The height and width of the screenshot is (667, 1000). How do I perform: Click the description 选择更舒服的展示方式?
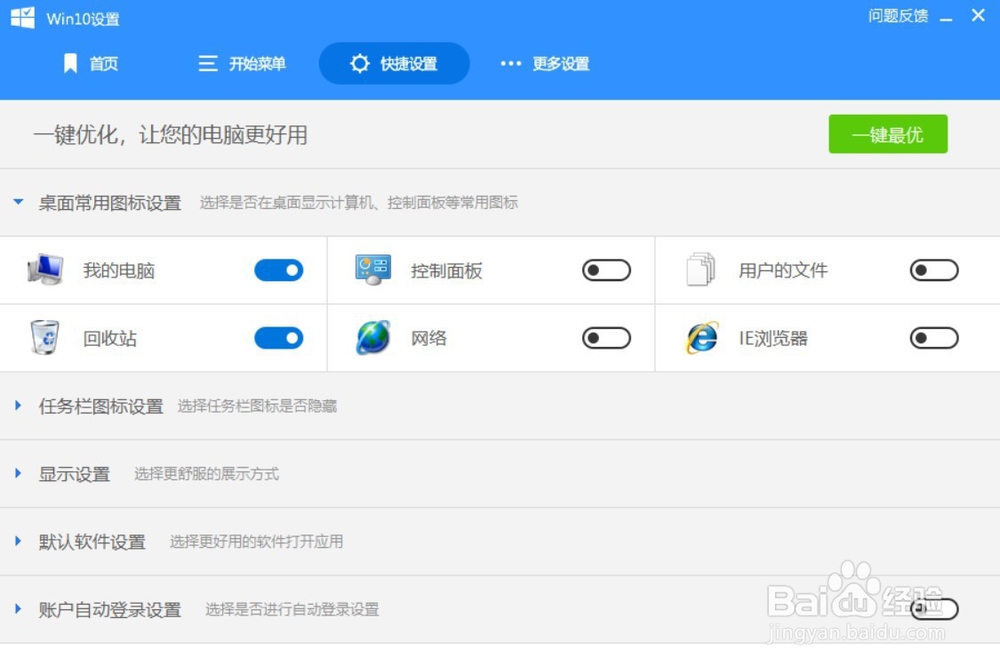pyautogui.click(x=206, y=474)
